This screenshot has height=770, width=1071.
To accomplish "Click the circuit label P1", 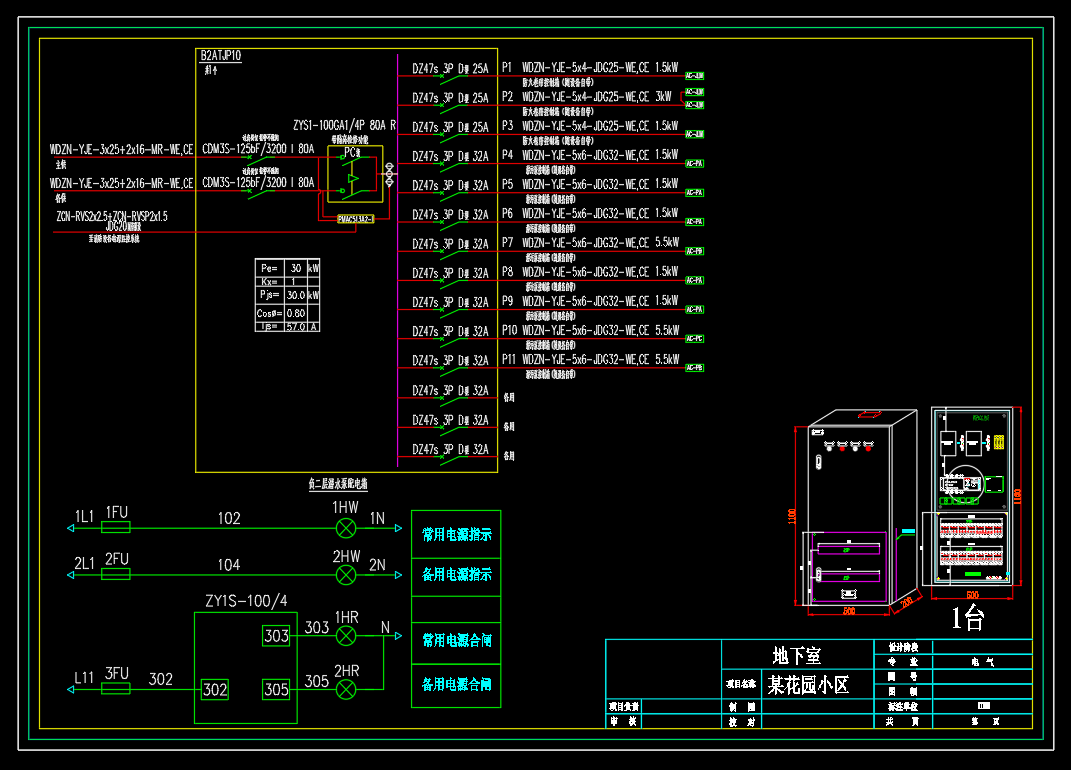I will tap(507, 68).
